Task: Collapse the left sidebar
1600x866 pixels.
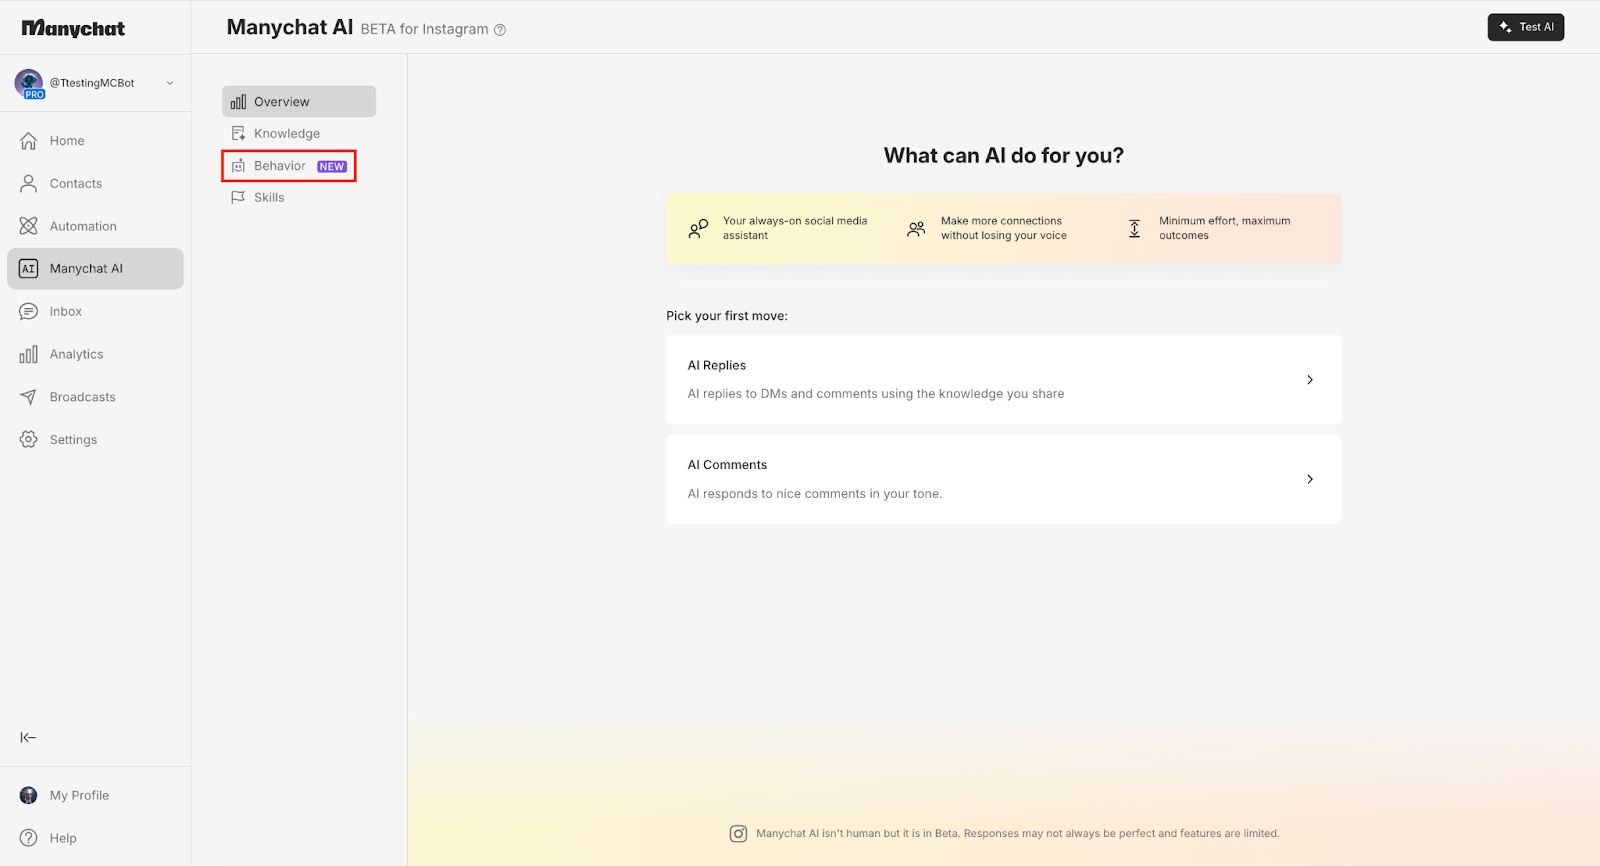Action: [28, 738]
